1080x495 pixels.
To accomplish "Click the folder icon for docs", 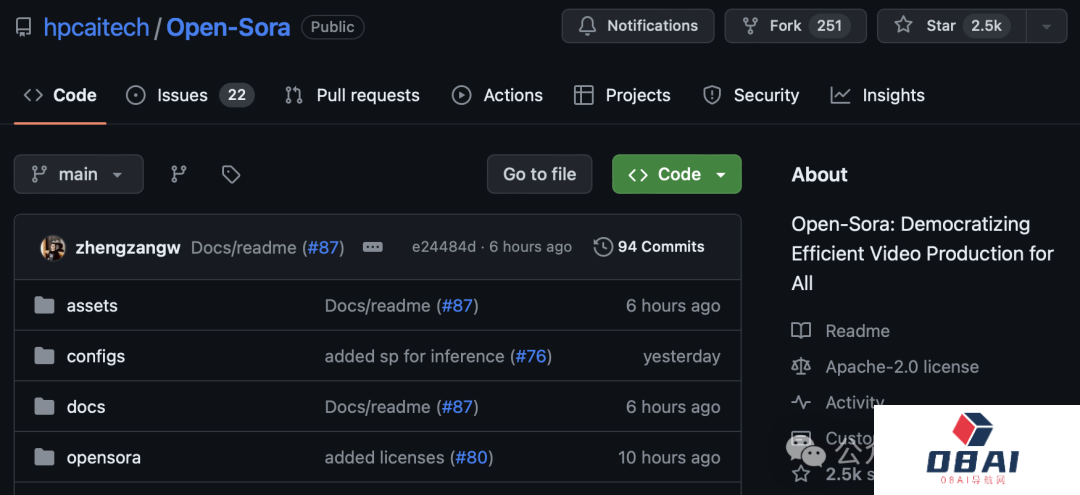I will click(45, 406).
